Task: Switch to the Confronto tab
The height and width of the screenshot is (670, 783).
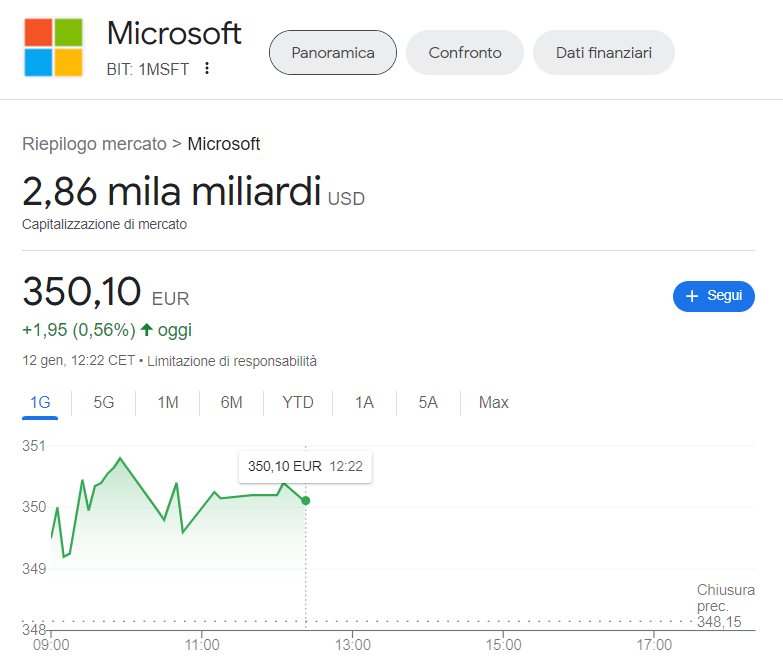Action: (x=465, y=53)
